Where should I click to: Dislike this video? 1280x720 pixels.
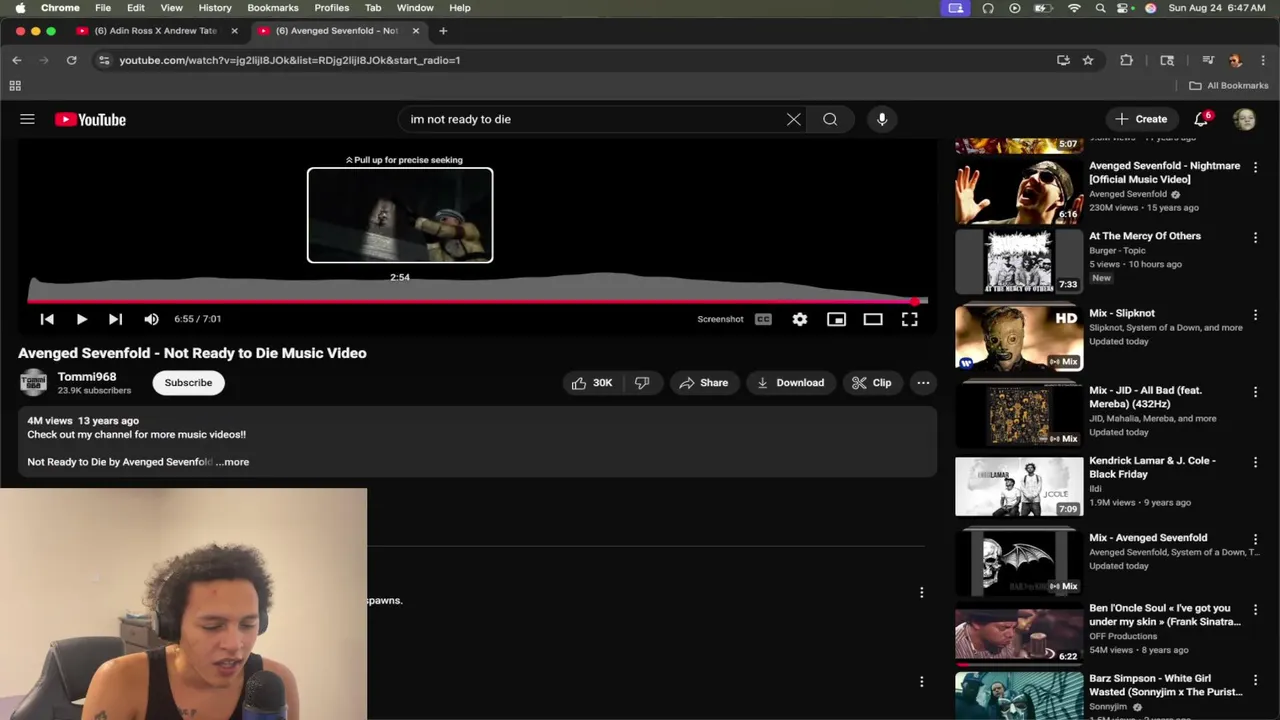[x=642, y=383]
